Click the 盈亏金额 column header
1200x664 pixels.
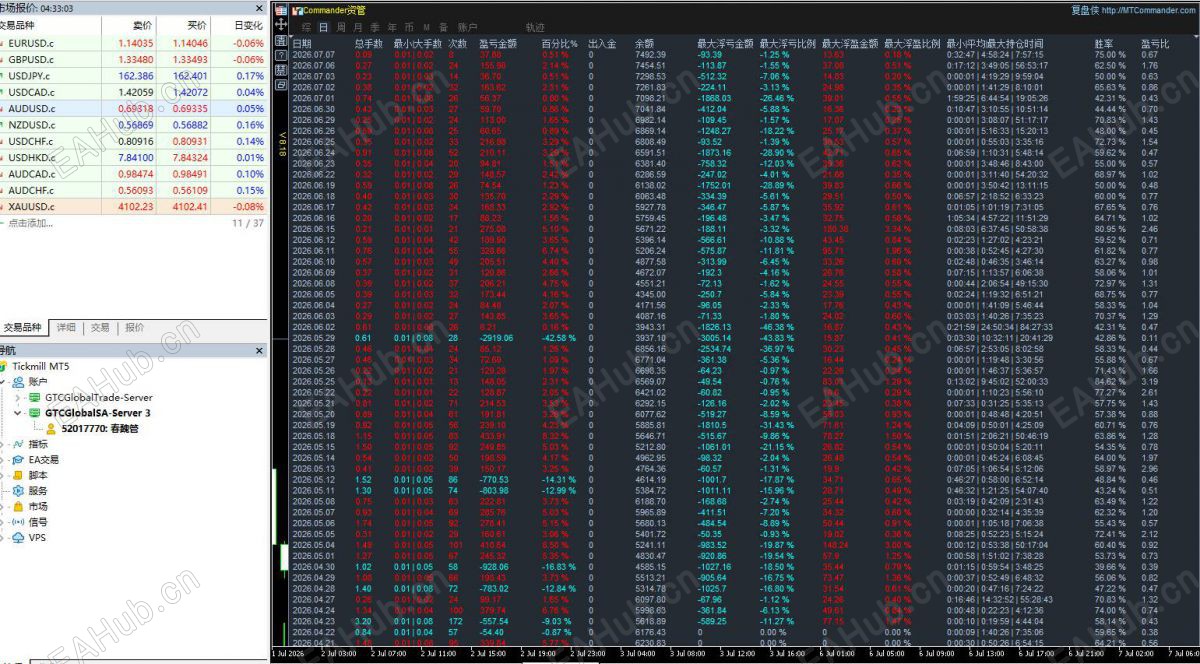point(498,44)
